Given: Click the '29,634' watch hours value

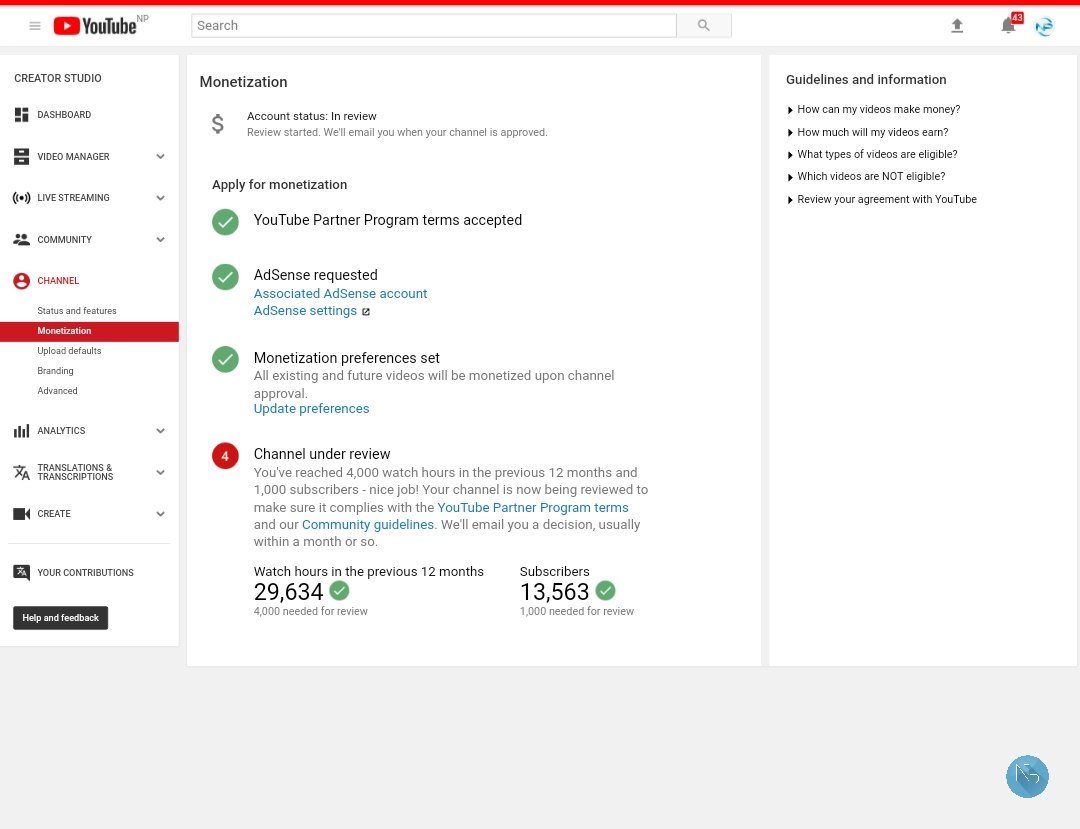Looking at the screenshot, I should tap(288, 591).
